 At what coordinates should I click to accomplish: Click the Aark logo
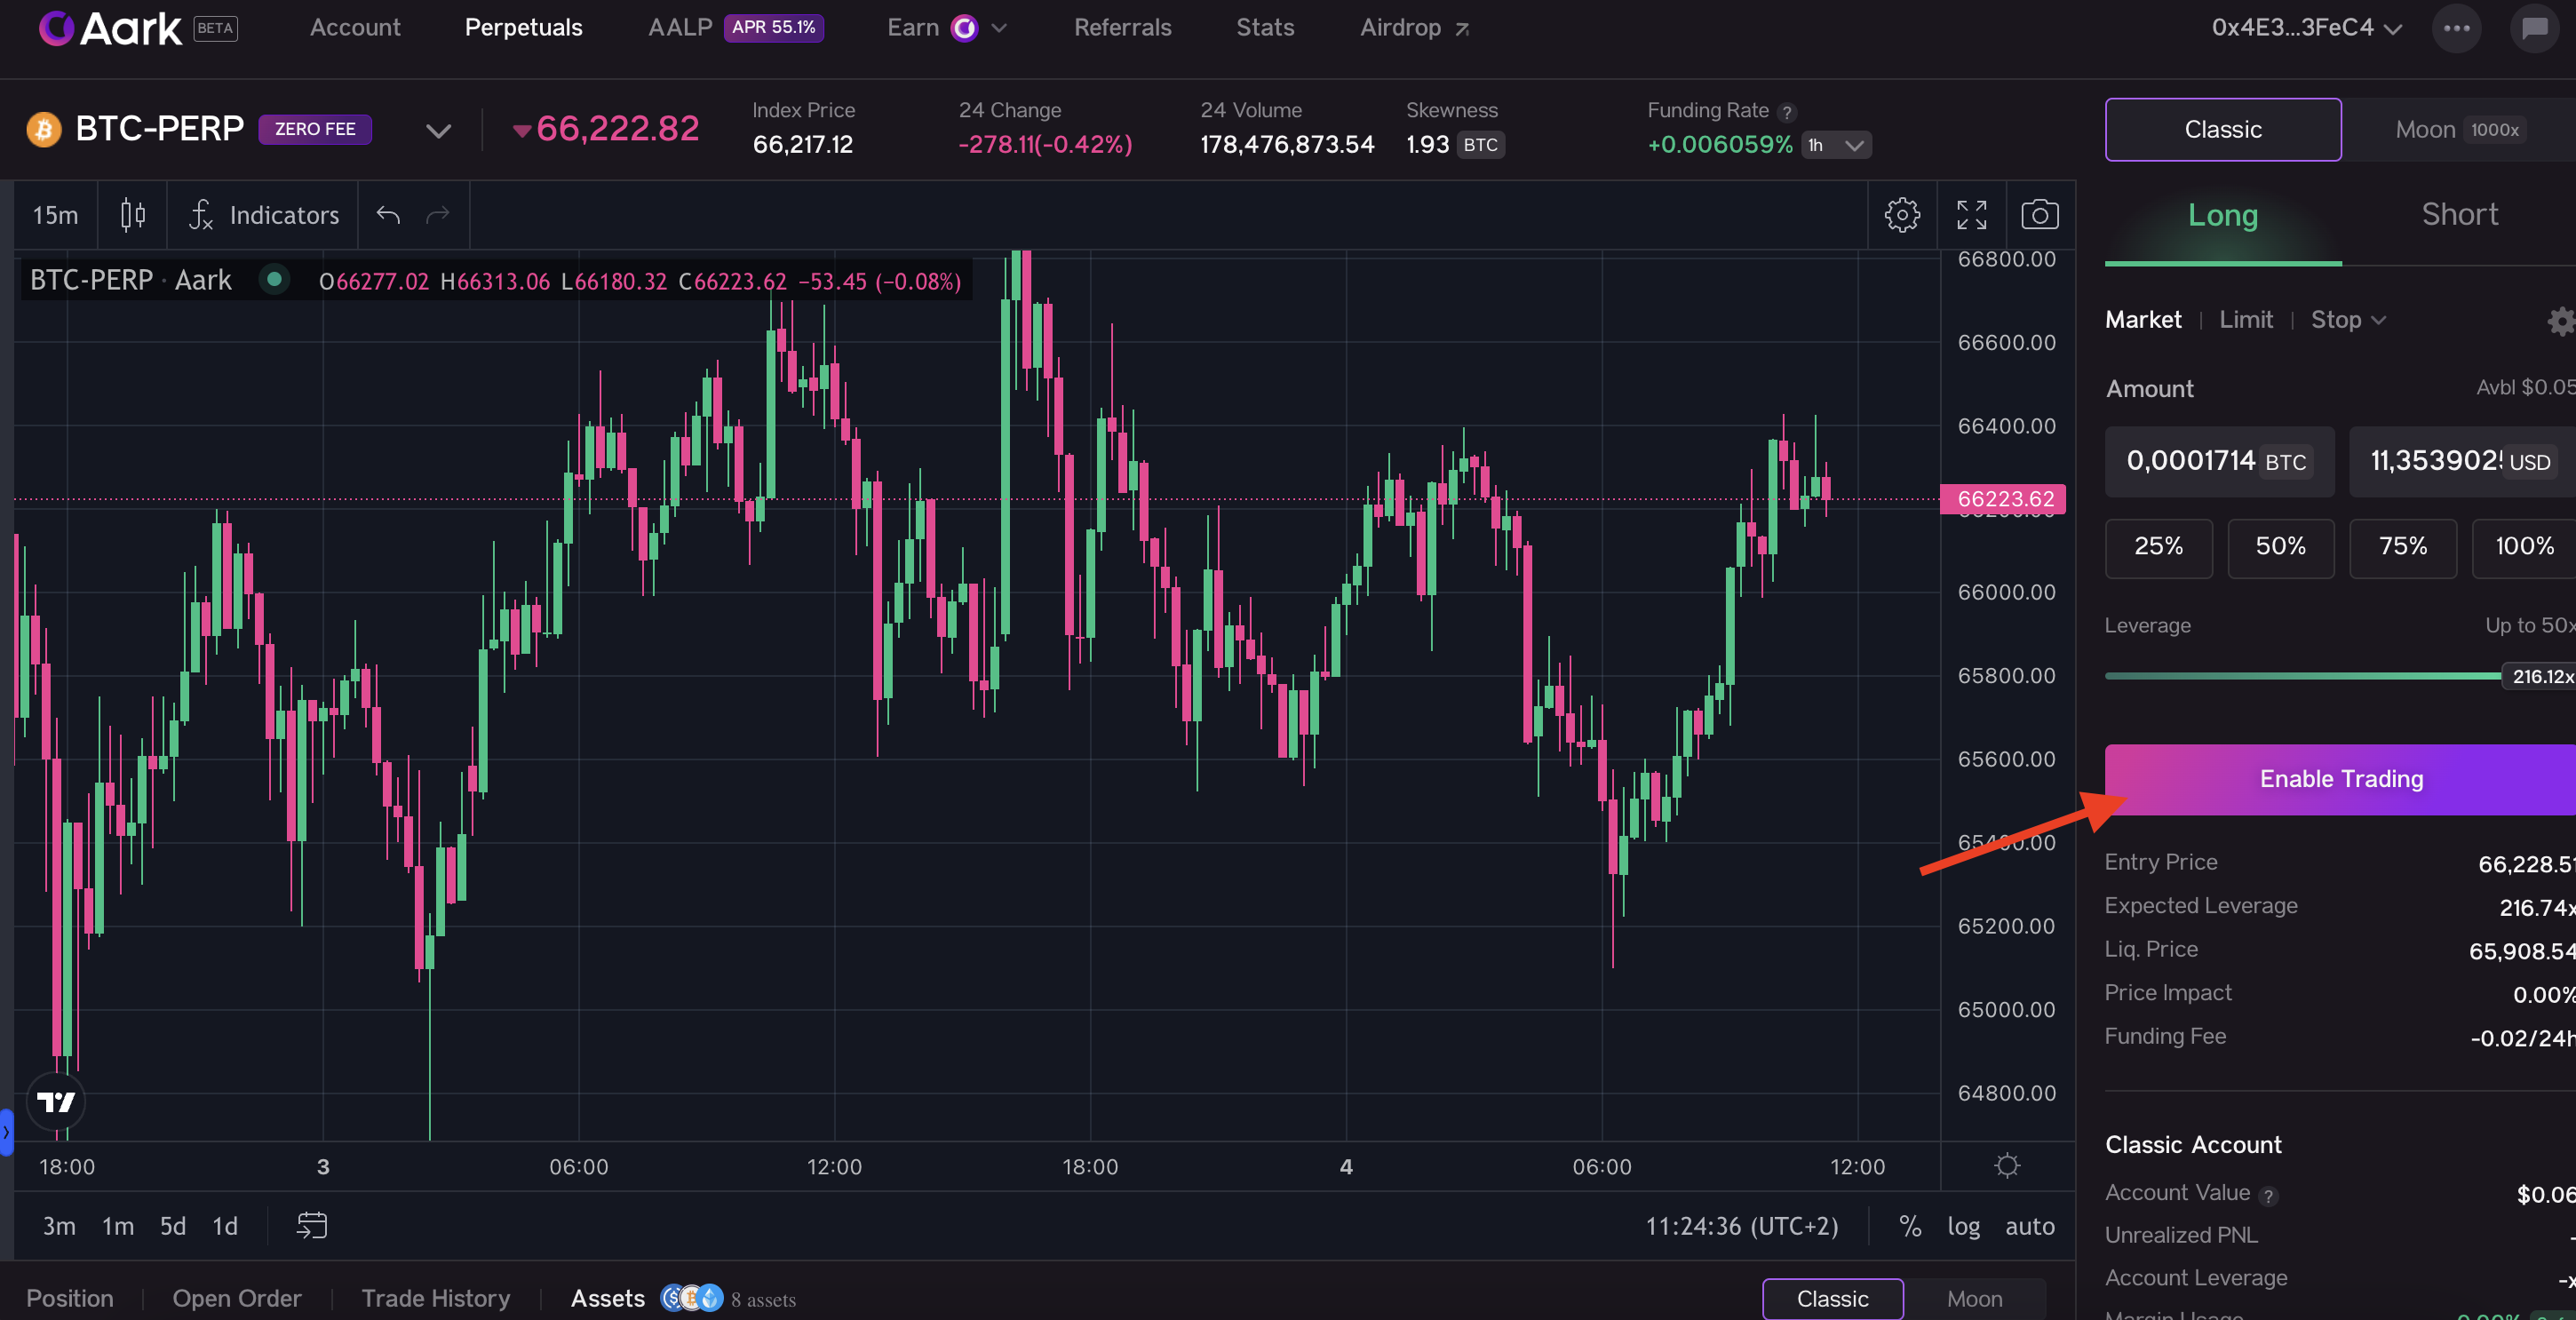click(x=110, y=28)
